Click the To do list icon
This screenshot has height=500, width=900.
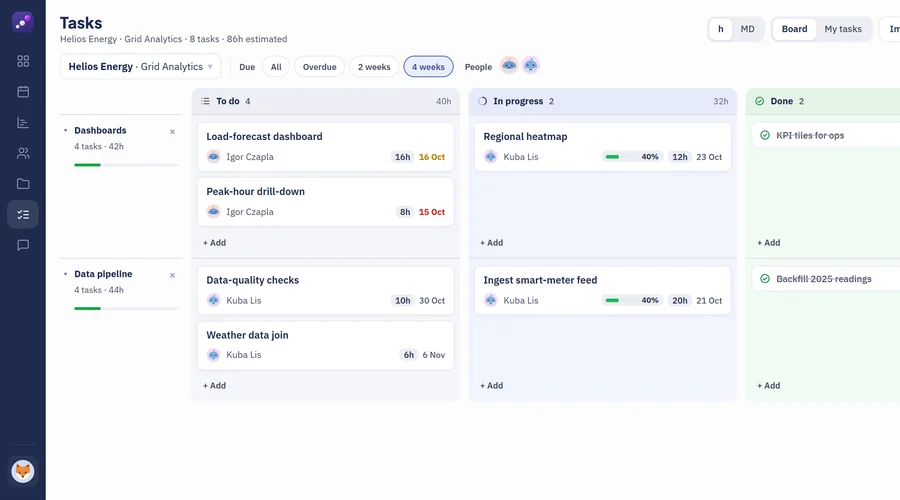tap(205, 101)
